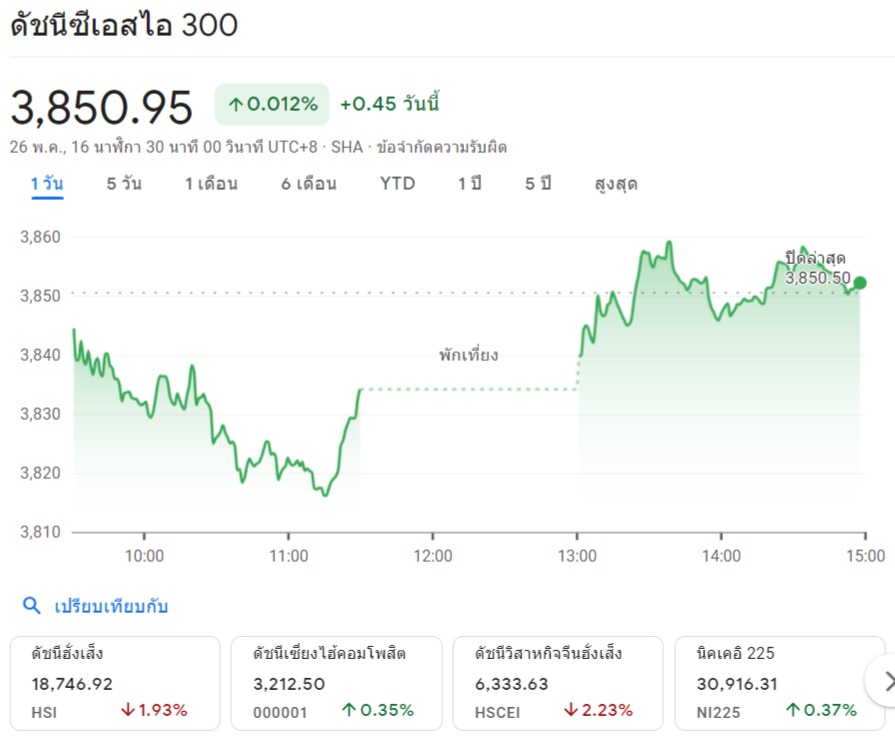This screenshot has height=739, width=895.
Task: Select the 1 วัน time range tab
Action: point(47,184)
